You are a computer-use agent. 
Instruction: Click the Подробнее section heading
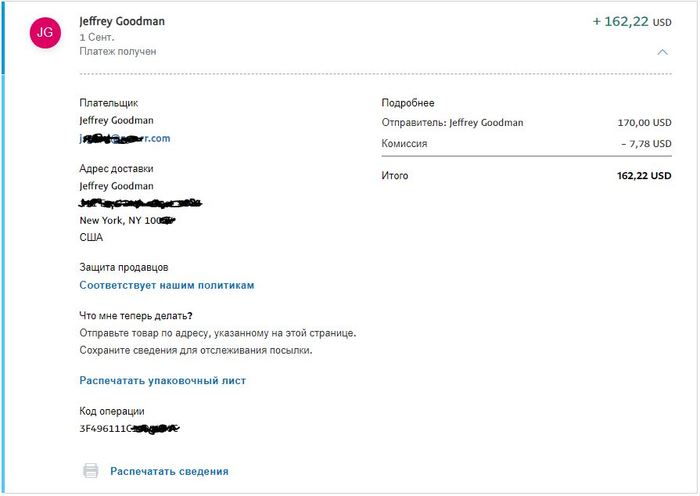[408, 103]
